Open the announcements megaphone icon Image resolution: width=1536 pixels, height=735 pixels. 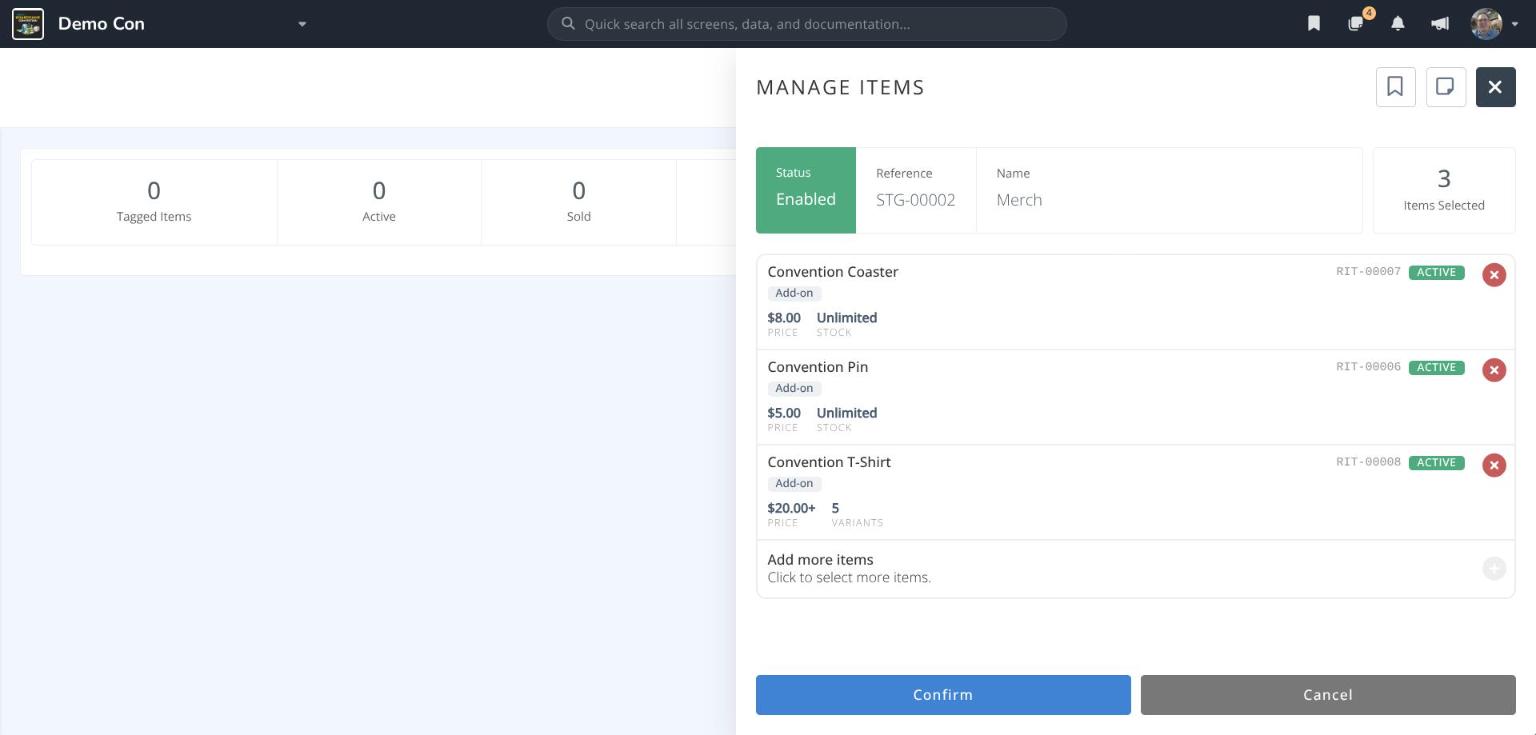[1440, 24]
